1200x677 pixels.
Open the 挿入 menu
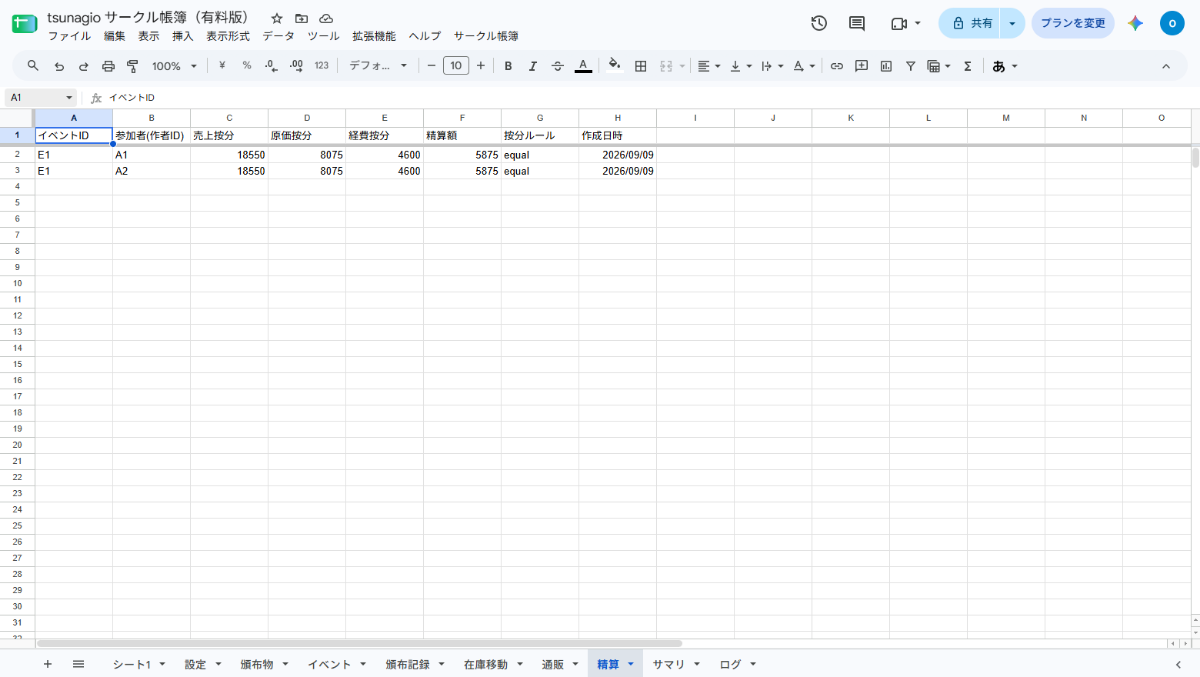(182, 36)
